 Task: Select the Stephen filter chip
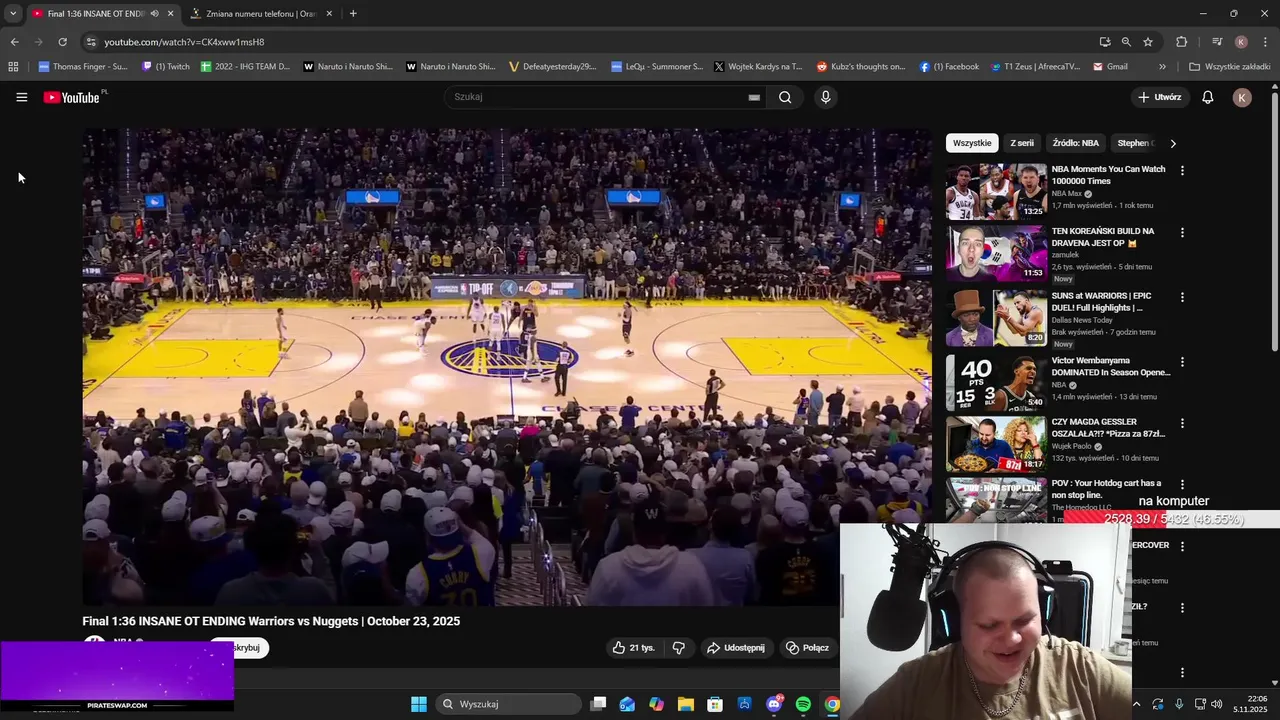pyautogui.click(x=1134, y=143)
